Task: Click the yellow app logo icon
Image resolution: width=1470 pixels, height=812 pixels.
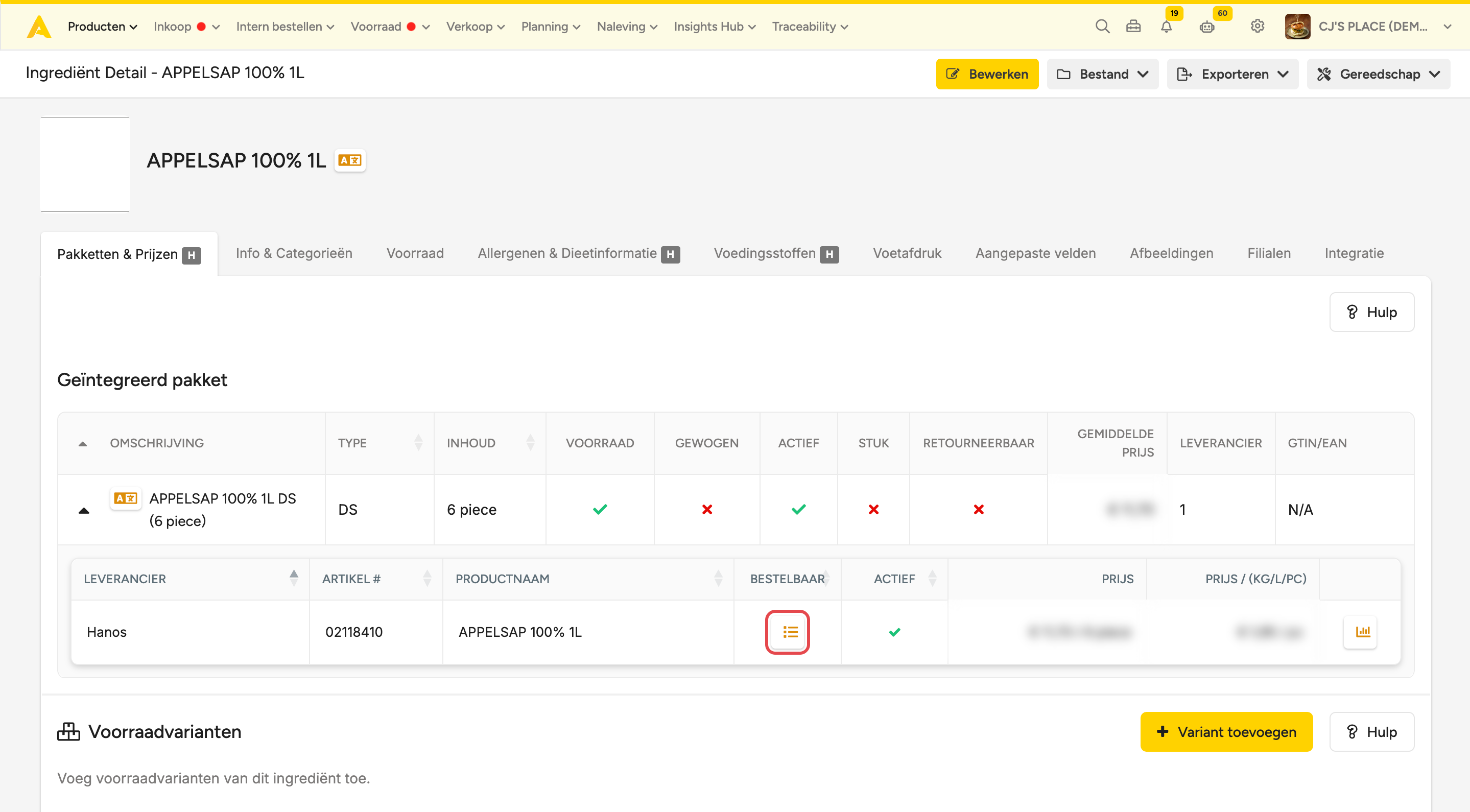Action: (39, 27)
